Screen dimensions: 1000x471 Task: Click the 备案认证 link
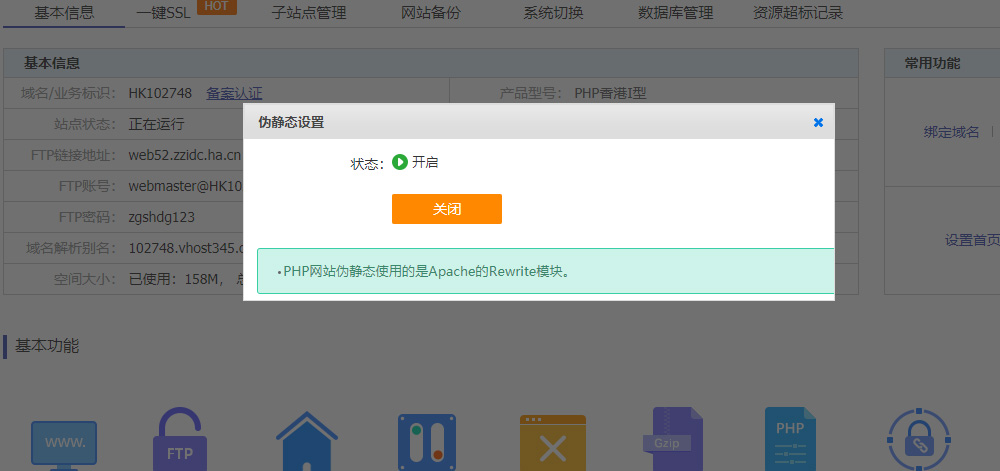(234, 94)
